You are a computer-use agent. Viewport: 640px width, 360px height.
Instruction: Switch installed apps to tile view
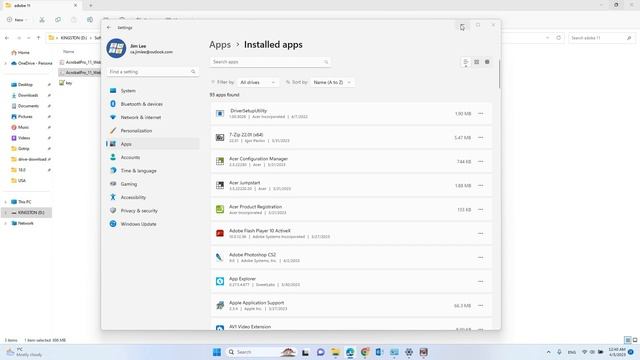[x=487, y=62]
